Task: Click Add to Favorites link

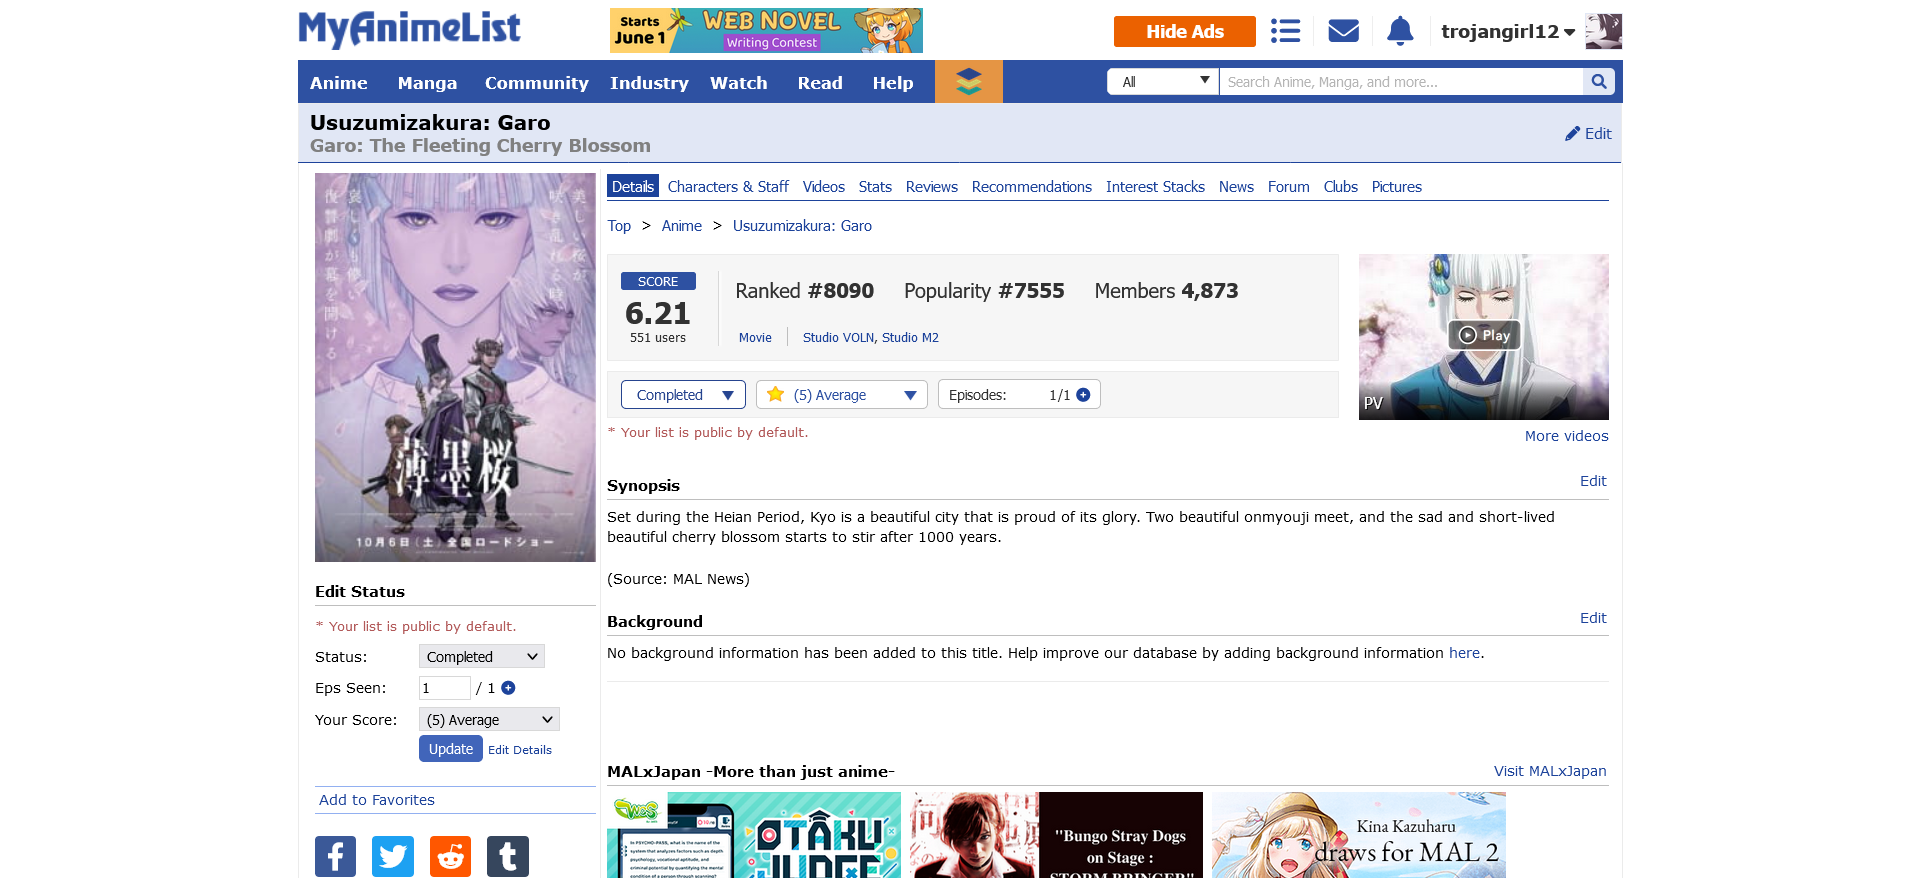Action: coord(377,800)
